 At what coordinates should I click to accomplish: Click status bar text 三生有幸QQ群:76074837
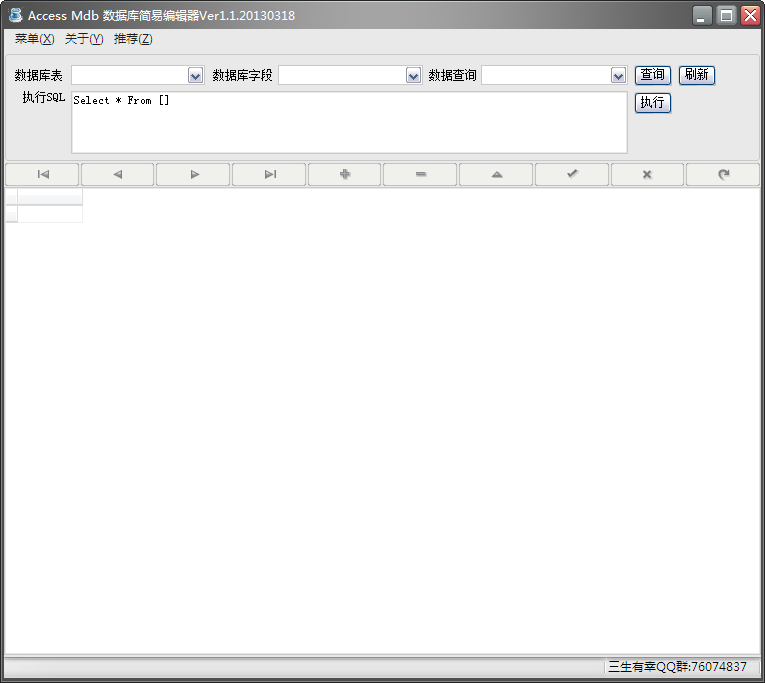(677, 666)
